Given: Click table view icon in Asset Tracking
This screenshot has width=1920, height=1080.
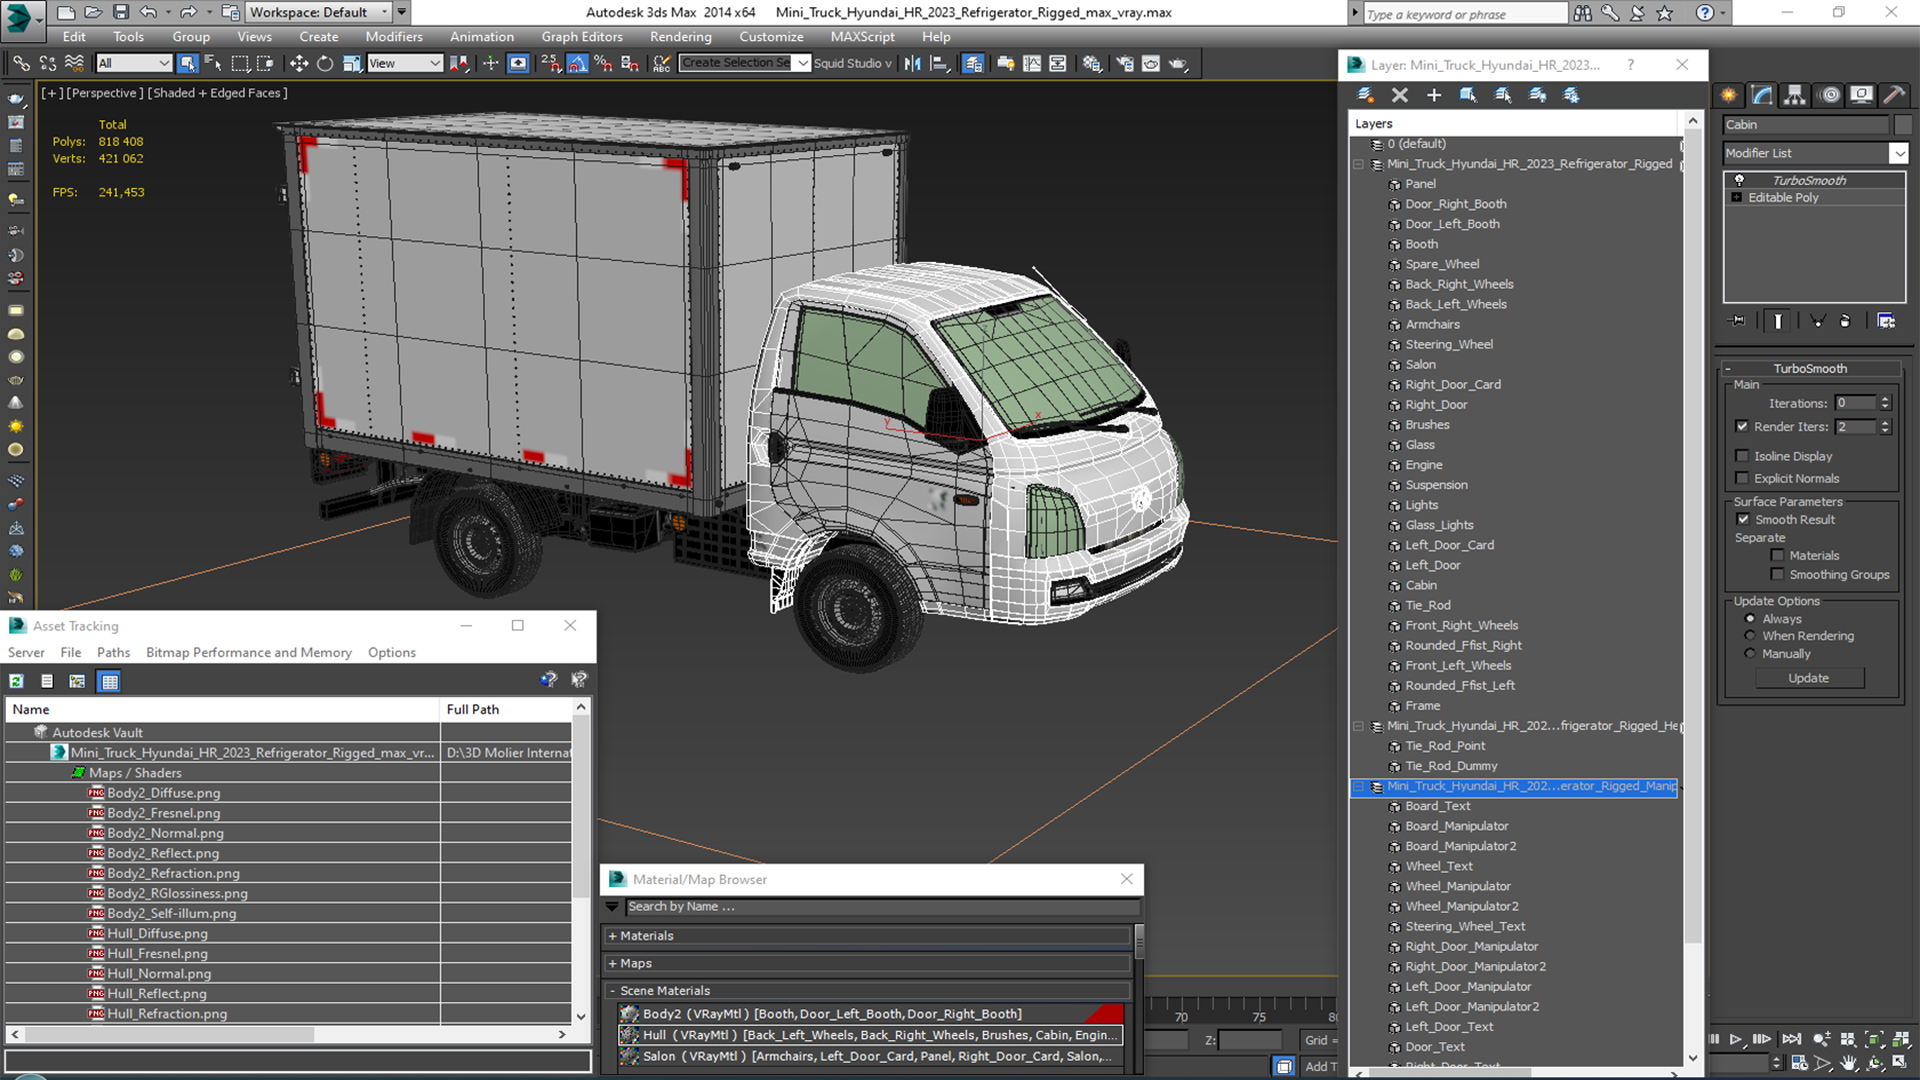Looking at the screenshot, I should (110, 681).
